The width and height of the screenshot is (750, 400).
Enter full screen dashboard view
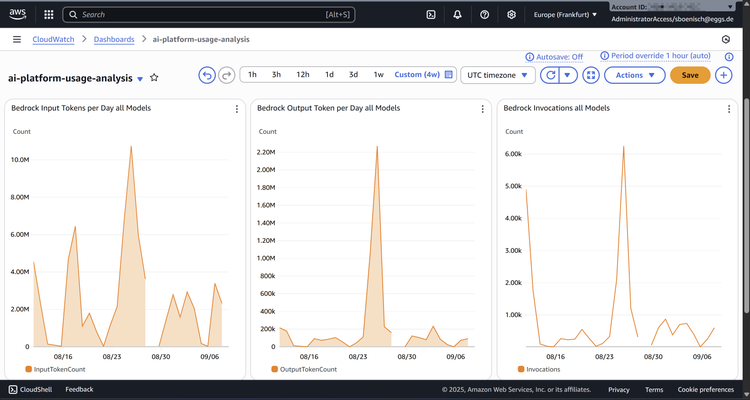tap(591, 75)
